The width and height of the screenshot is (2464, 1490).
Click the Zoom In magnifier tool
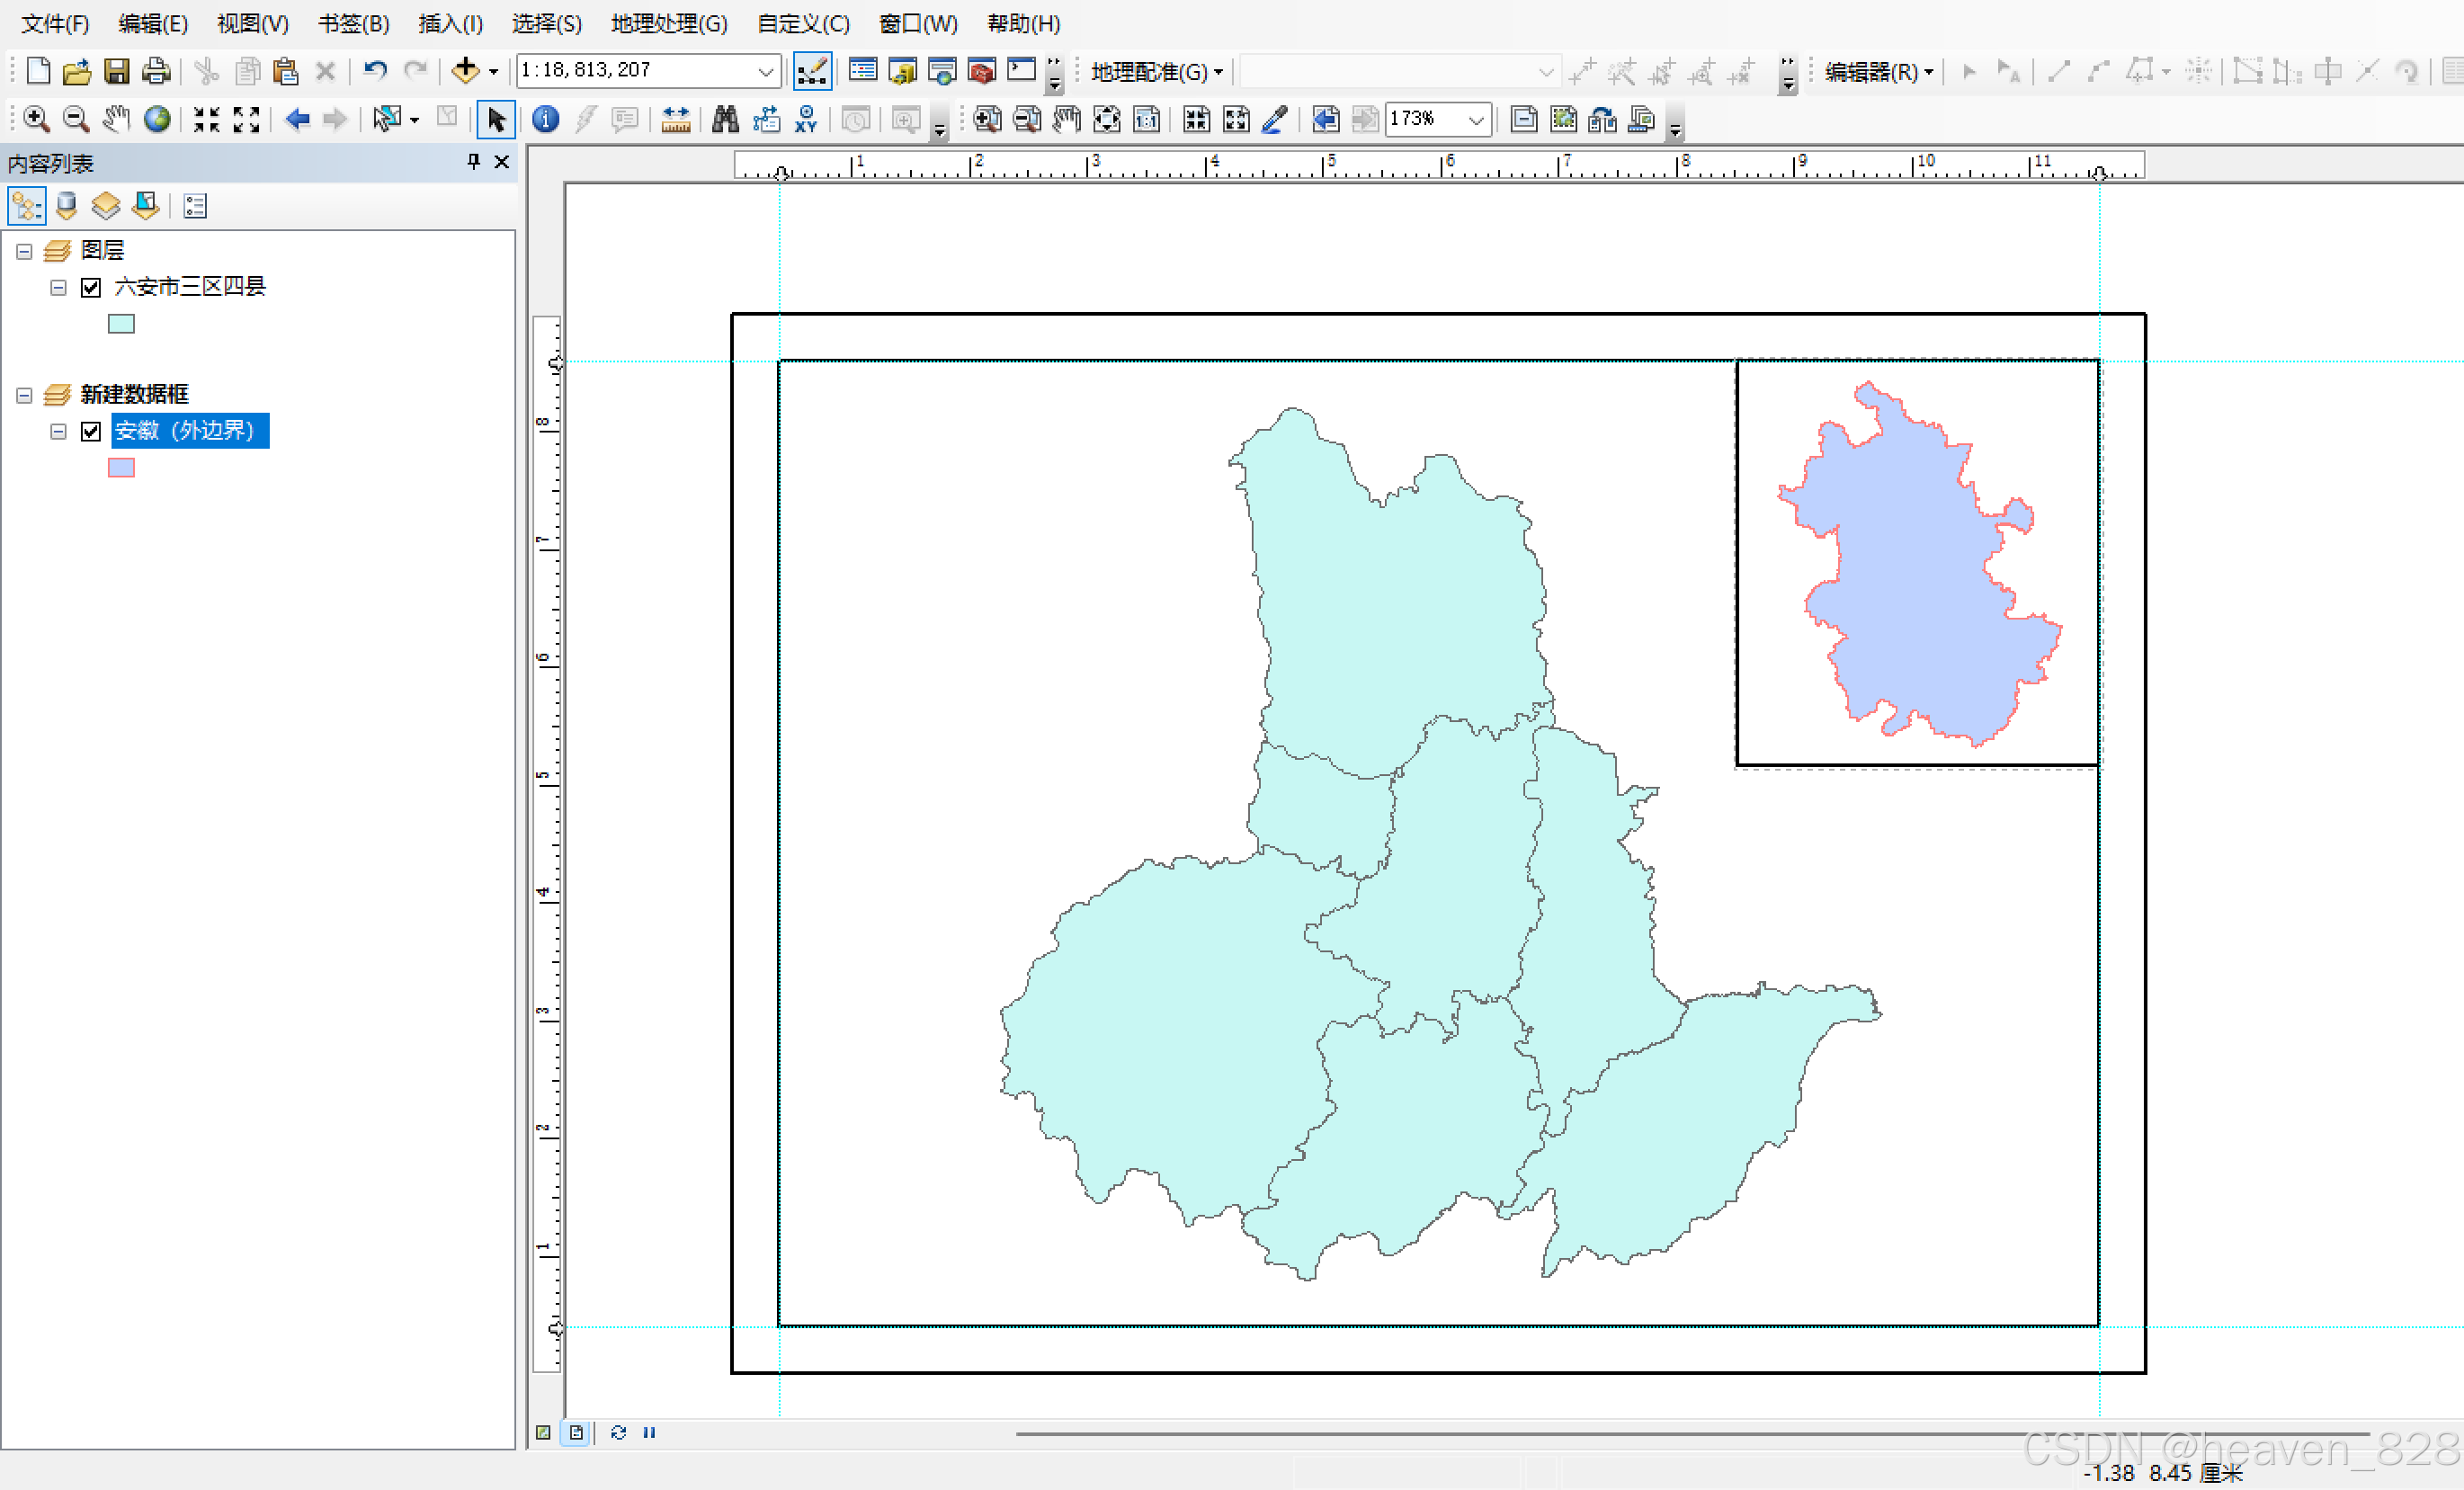pyautogui.click(x=36, y=120)
